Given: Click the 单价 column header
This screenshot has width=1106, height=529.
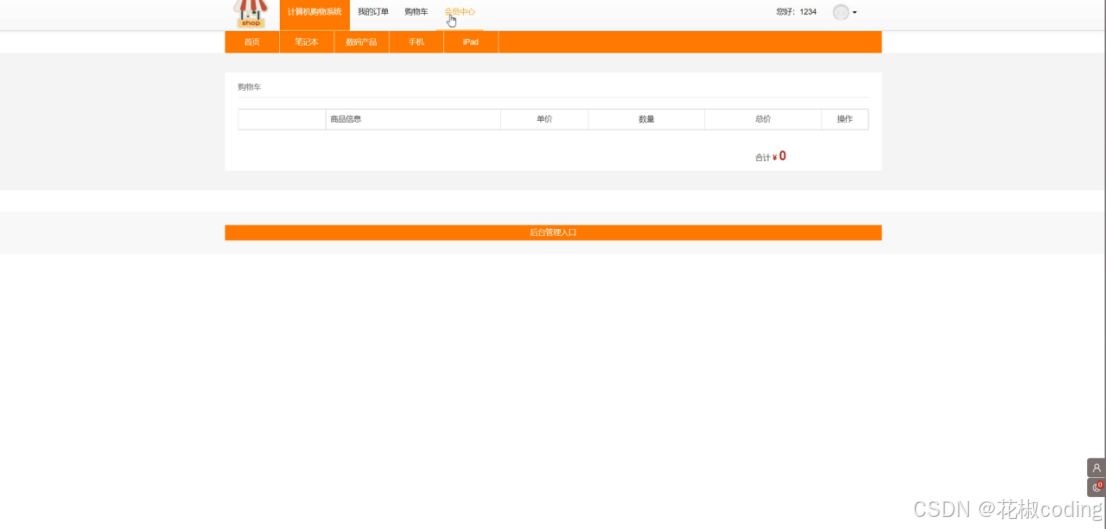Looking at the screenshot, I should (x=545, y=119).
